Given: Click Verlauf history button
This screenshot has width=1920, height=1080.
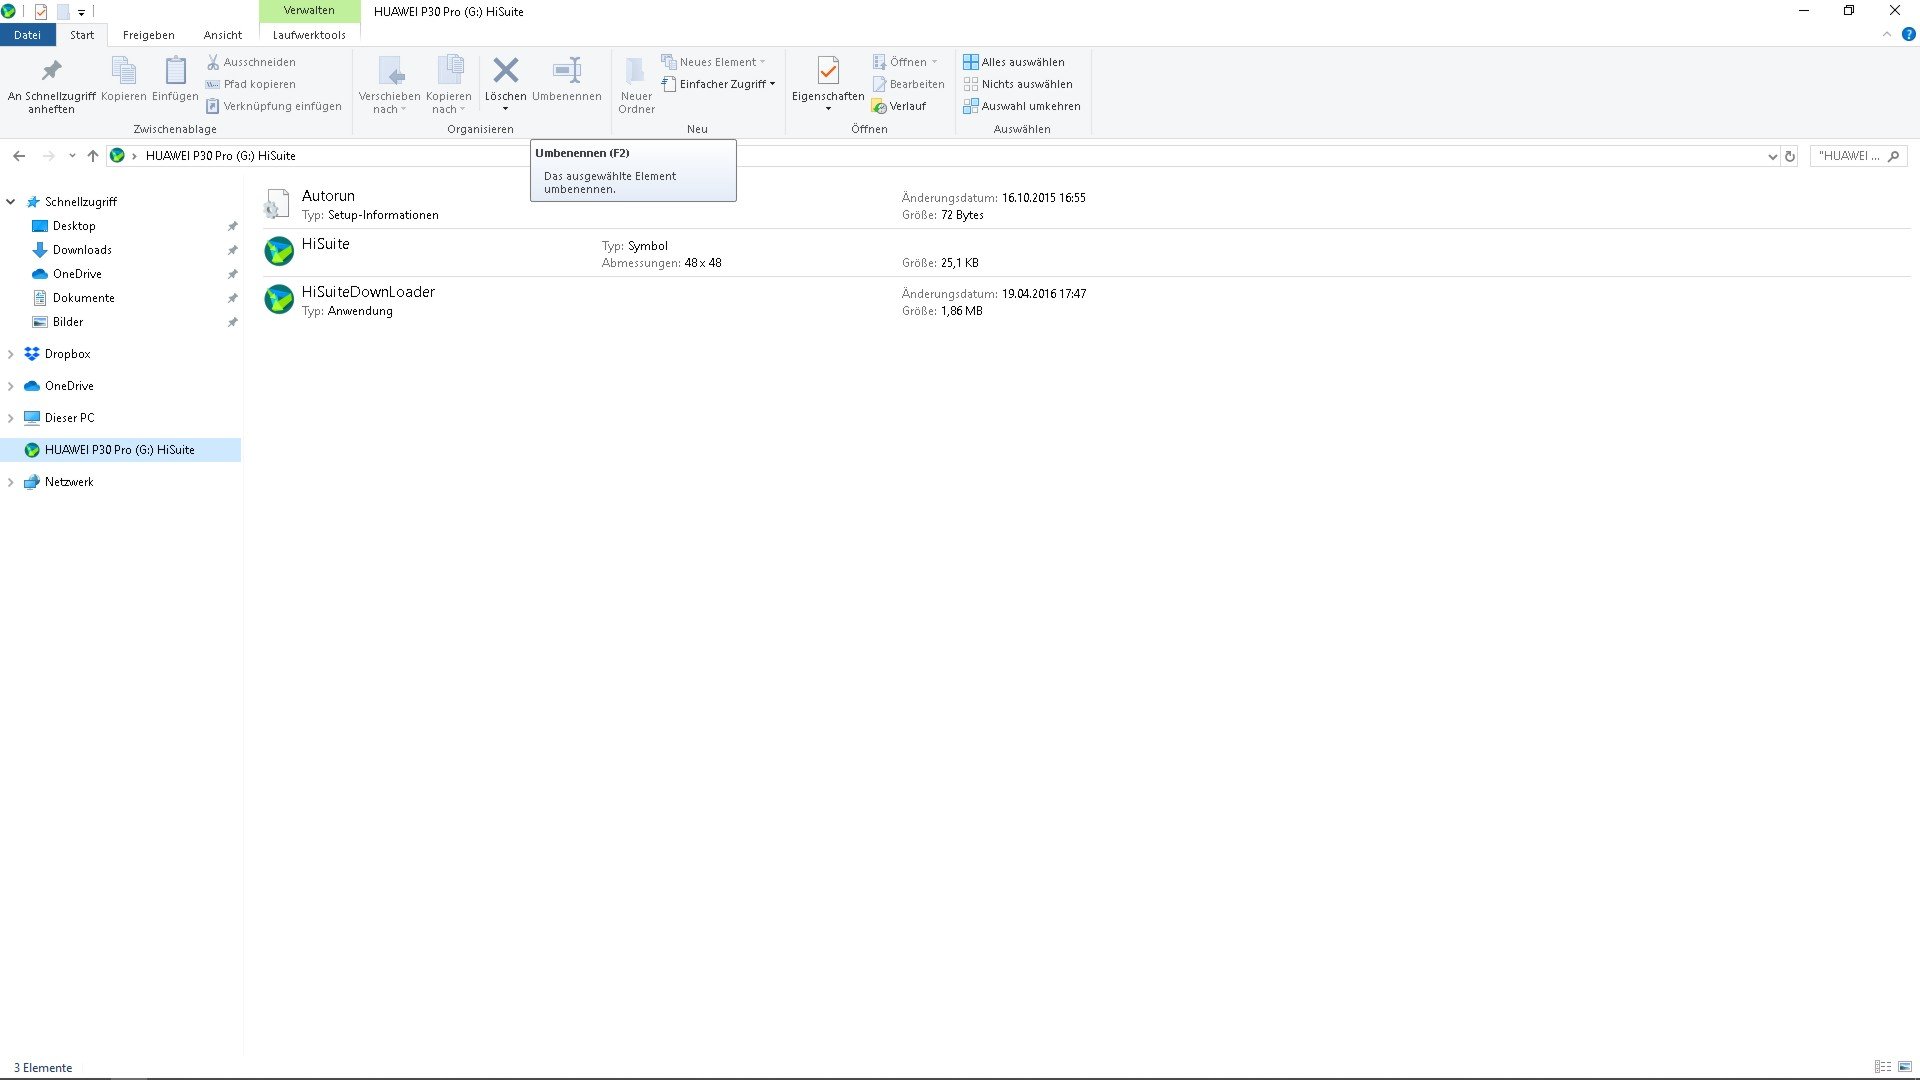Looking at the screenshot, I should [x=898, y=106].
